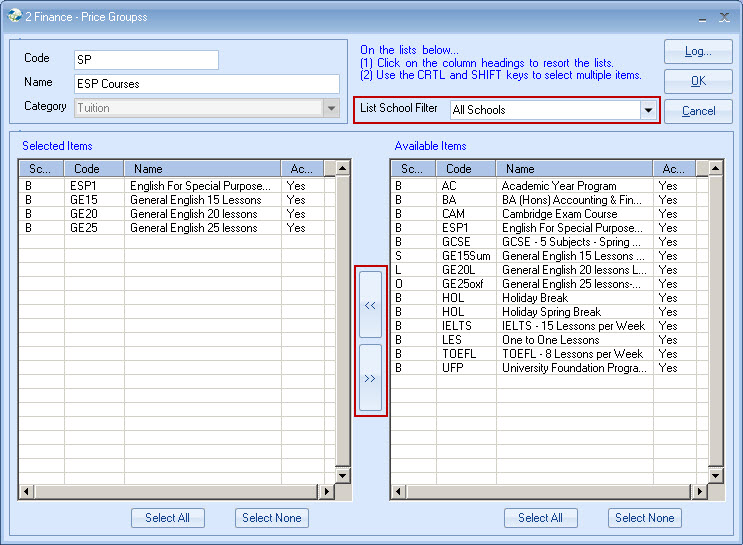Expand the disabled Category Tuition dropdown
Viewport: 743px width, 545px height.
click(331, 108)
